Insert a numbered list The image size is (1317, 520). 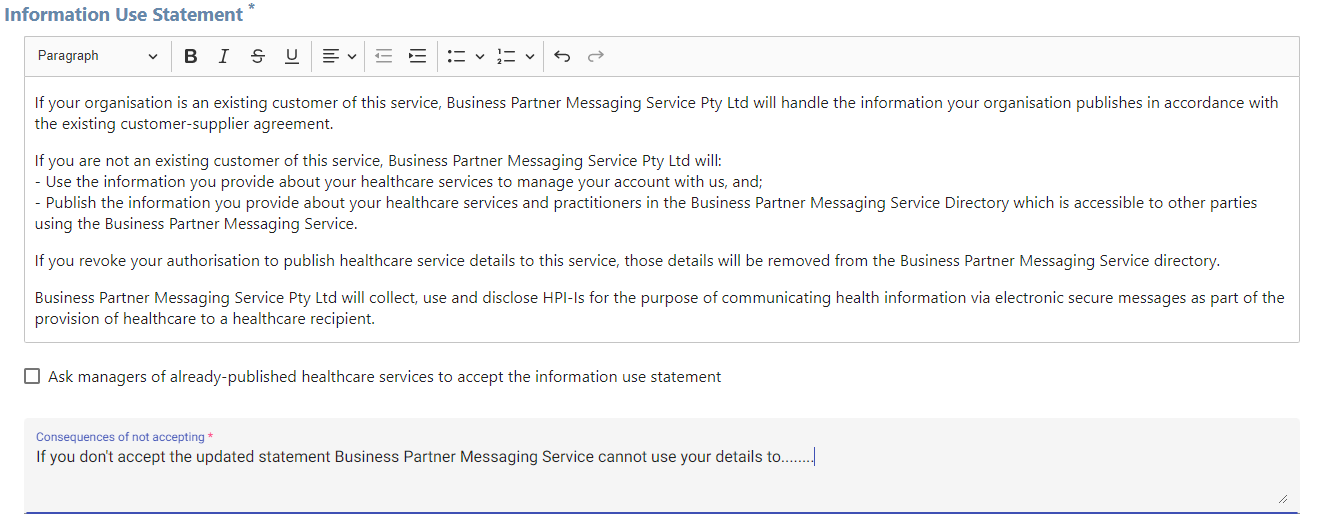click(507, 57)
